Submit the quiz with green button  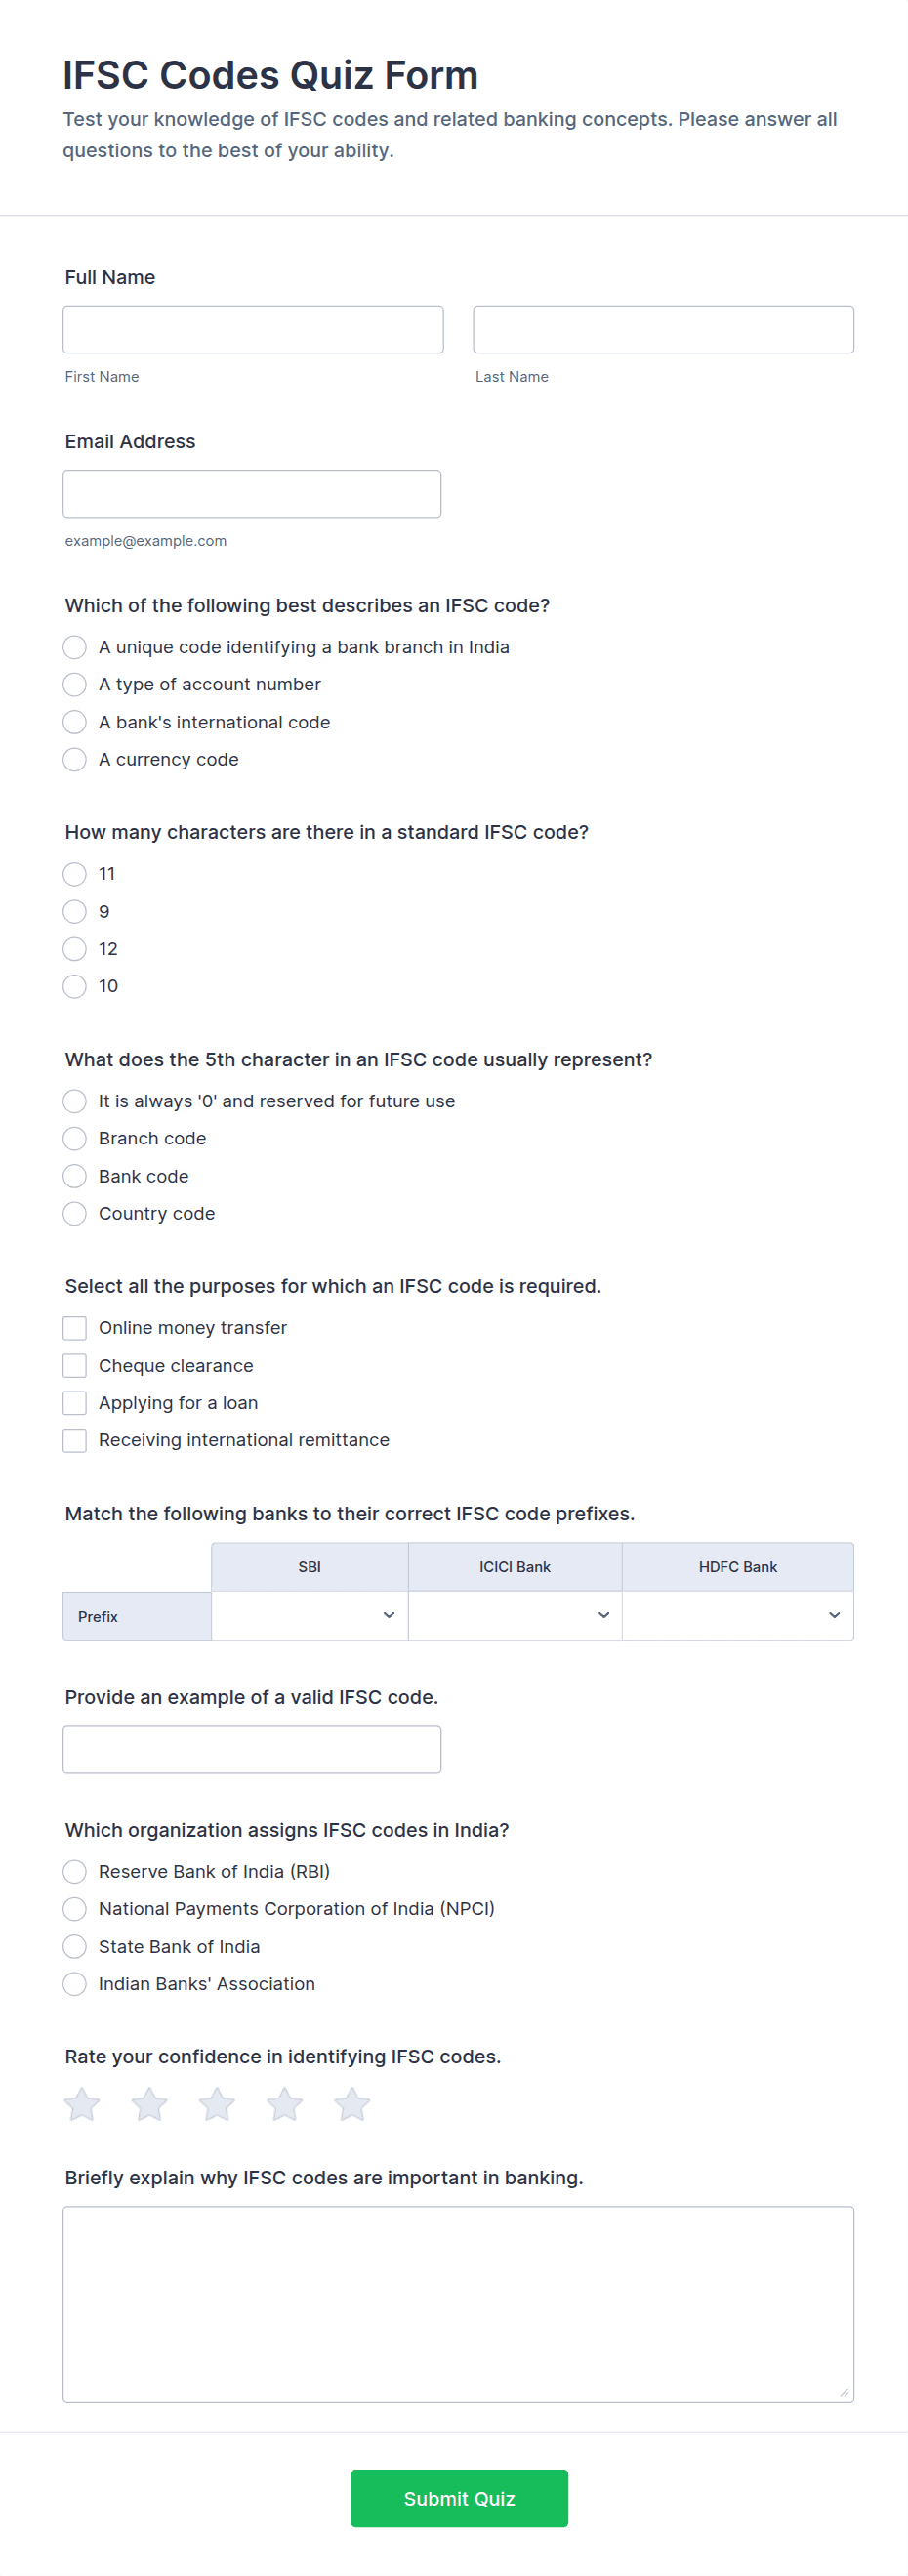(459, 2498)
